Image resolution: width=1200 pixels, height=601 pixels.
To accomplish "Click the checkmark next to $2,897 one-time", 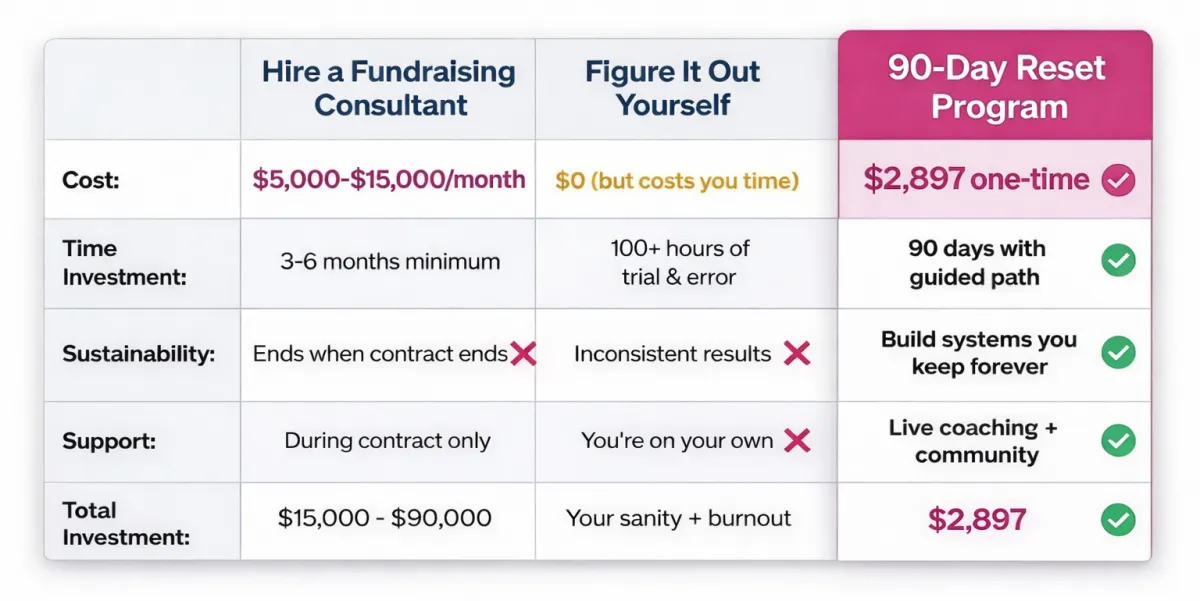I will pos(1118,180).
